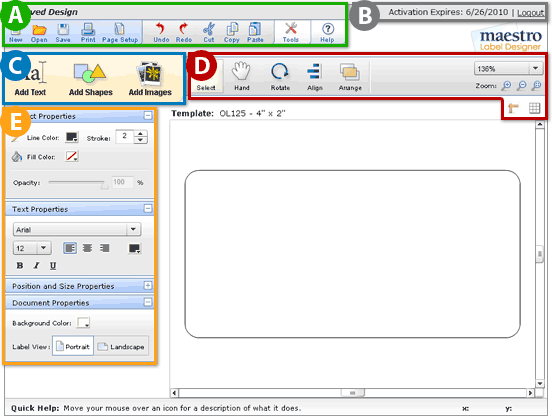Screen dimensions: 552x416
Task: Collapse the Text Properties panel
Action: coord(148,209)
